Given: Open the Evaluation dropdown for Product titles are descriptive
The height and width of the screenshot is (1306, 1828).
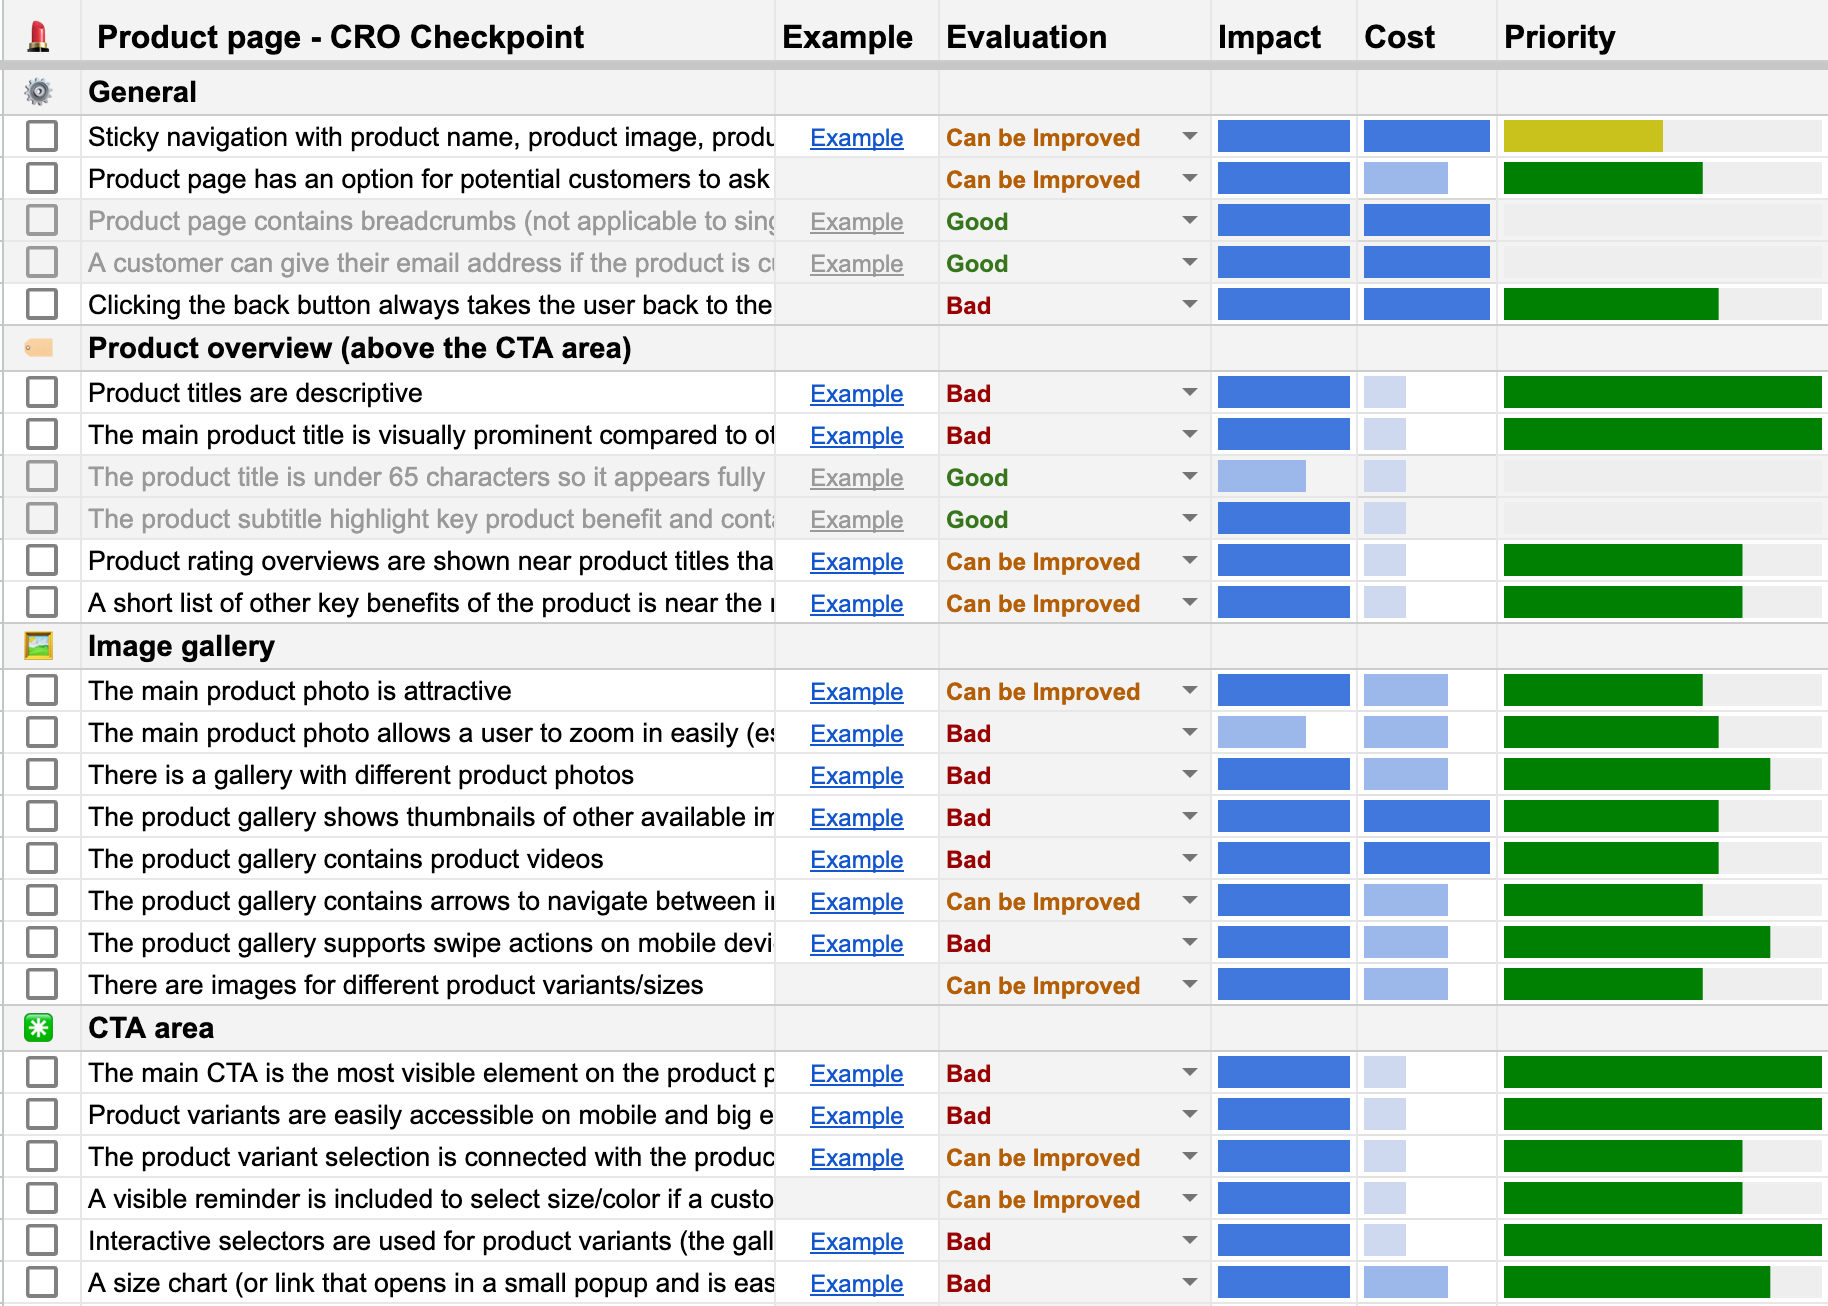Looking at the screenshot, I should click(1189, 393).
